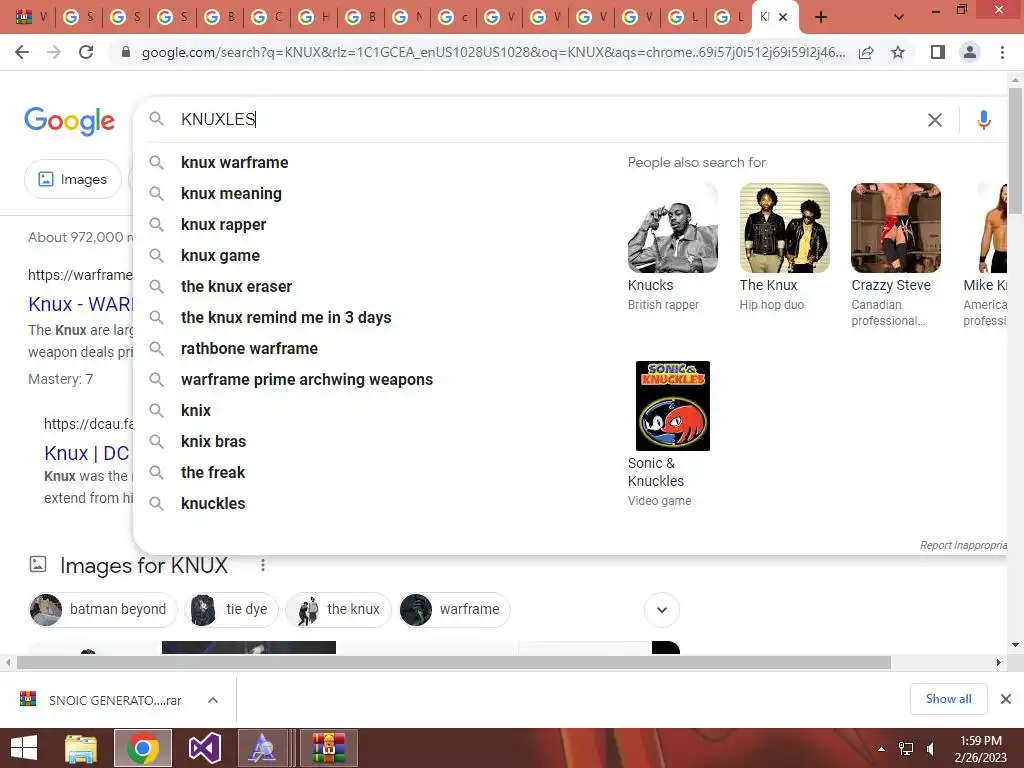Viewport: 1024px width, 768px height.
Task: Select suggestion the knux eraser
Action: pos(236,287)
